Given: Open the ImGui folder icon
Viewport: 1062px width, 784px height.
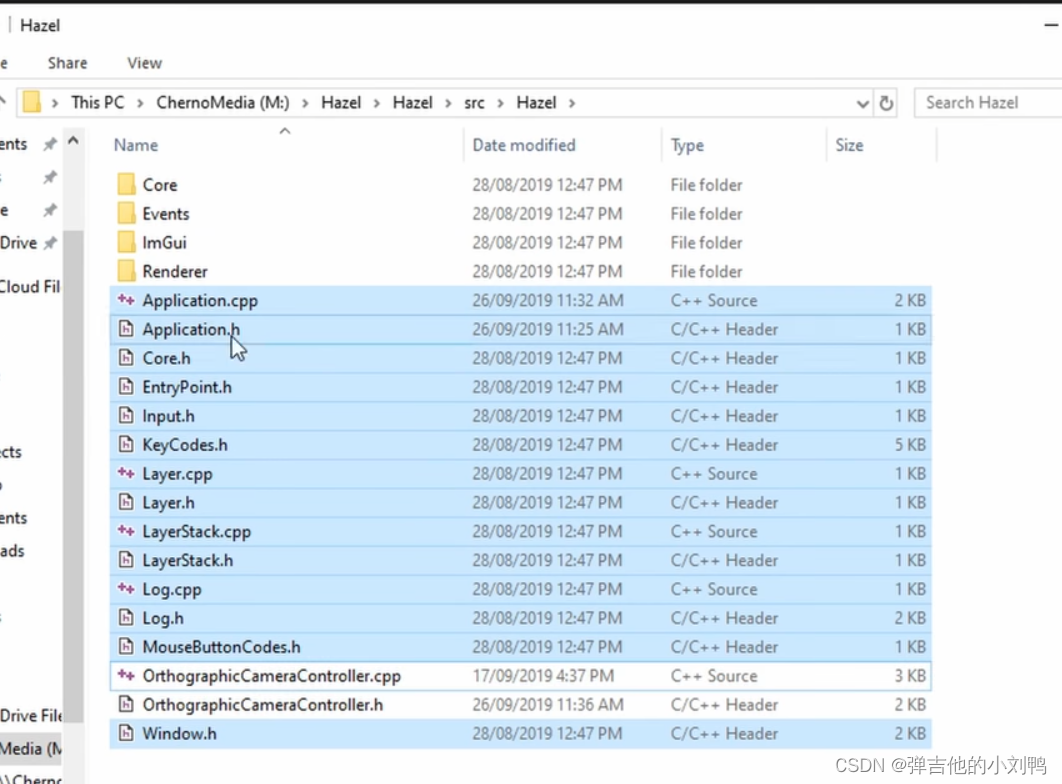Looking at the screenshot, I should 126,242.
